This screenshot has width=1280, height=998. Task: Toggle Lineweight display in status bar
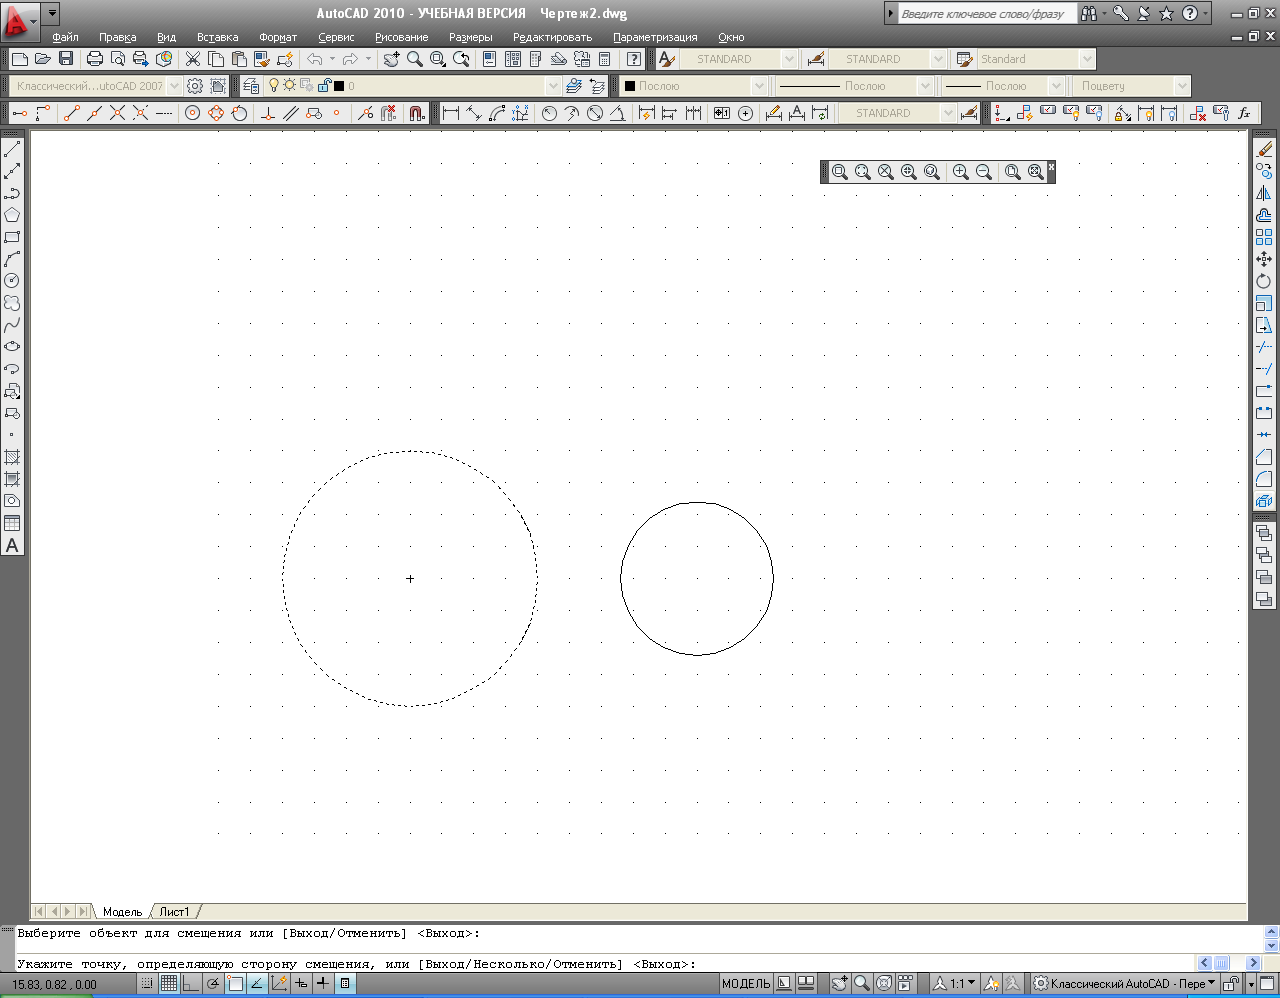click(323, 984)
